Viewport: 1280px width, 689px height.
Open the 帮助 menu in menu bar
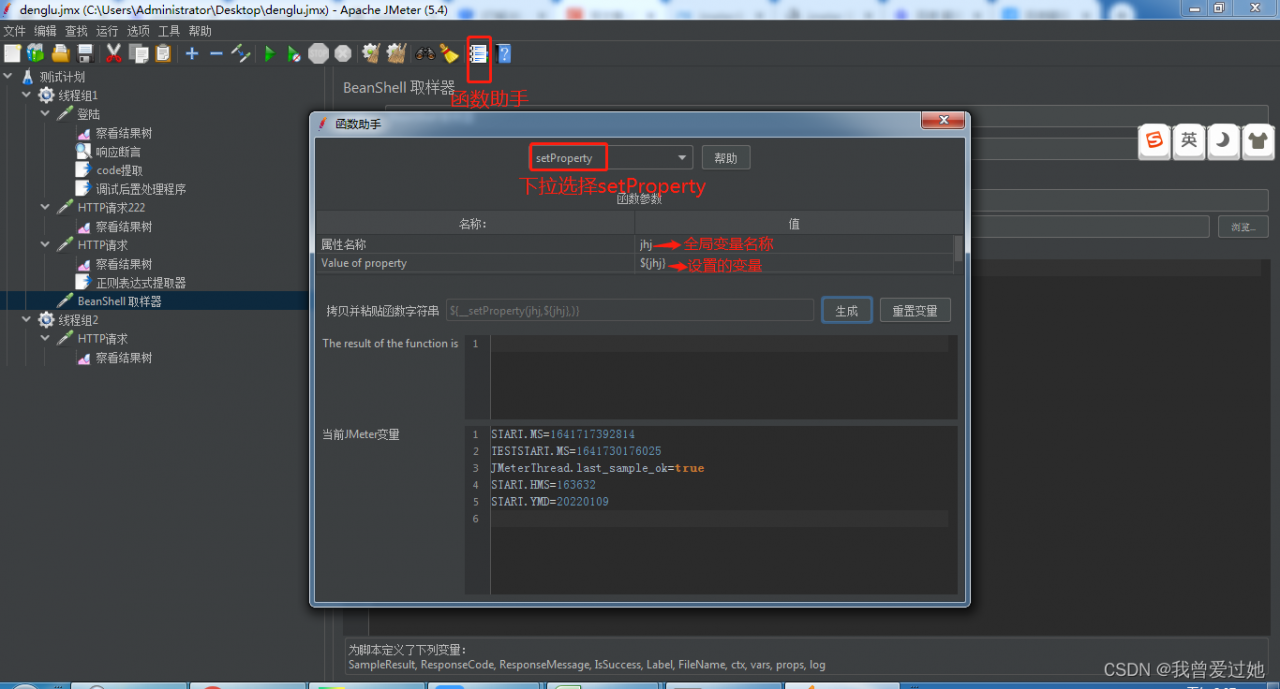(200, 31)
